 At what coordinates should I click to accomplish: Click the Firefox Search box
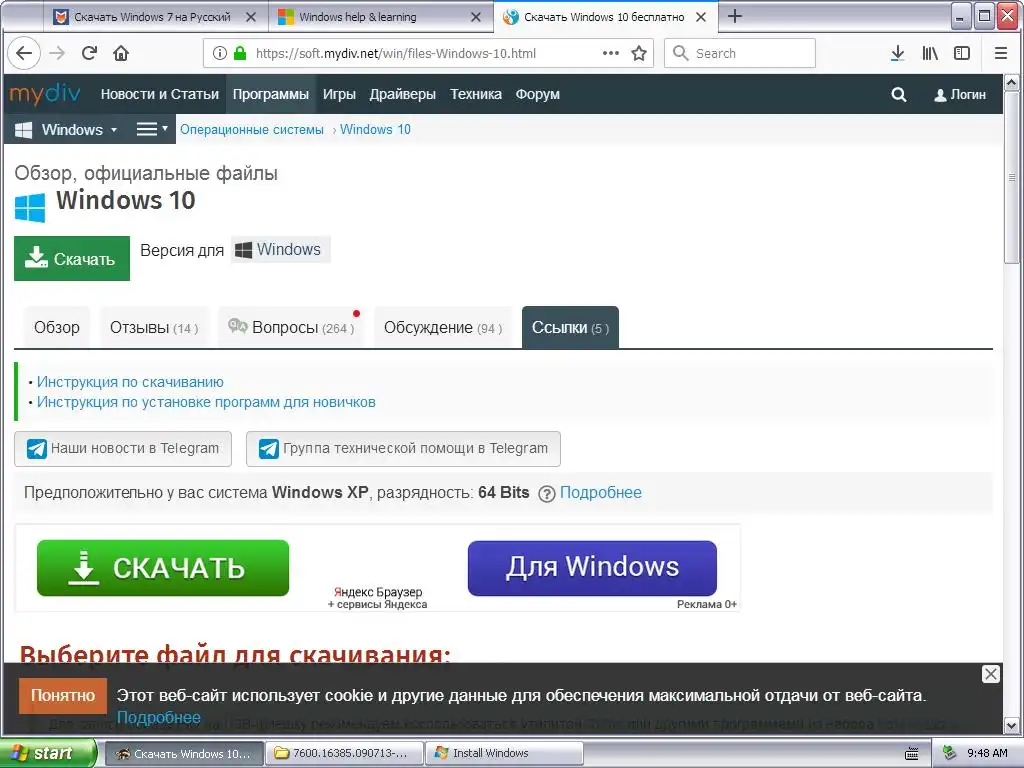[740, 53]
